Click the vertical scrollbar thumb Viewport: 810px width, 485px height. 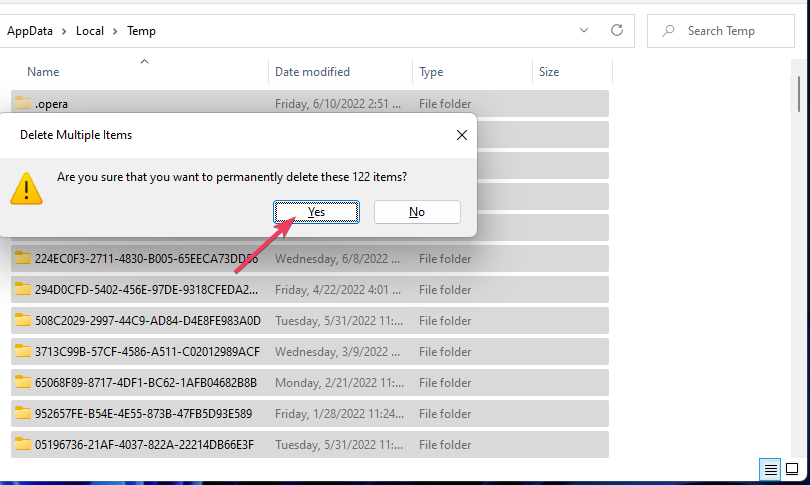click(799, 93)
